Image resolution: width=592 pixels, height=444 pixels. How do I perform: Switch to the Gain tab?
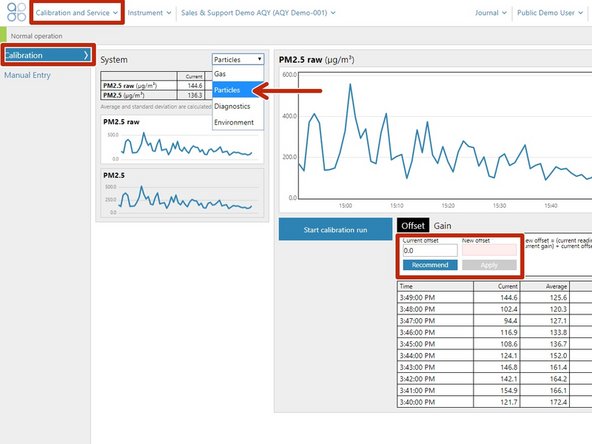(442, 226)
